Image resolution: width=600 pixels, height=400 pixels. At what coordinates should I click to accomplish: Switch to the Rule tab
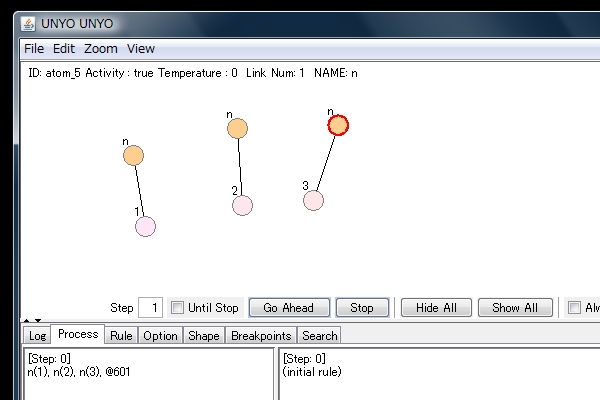pos(121,336)
